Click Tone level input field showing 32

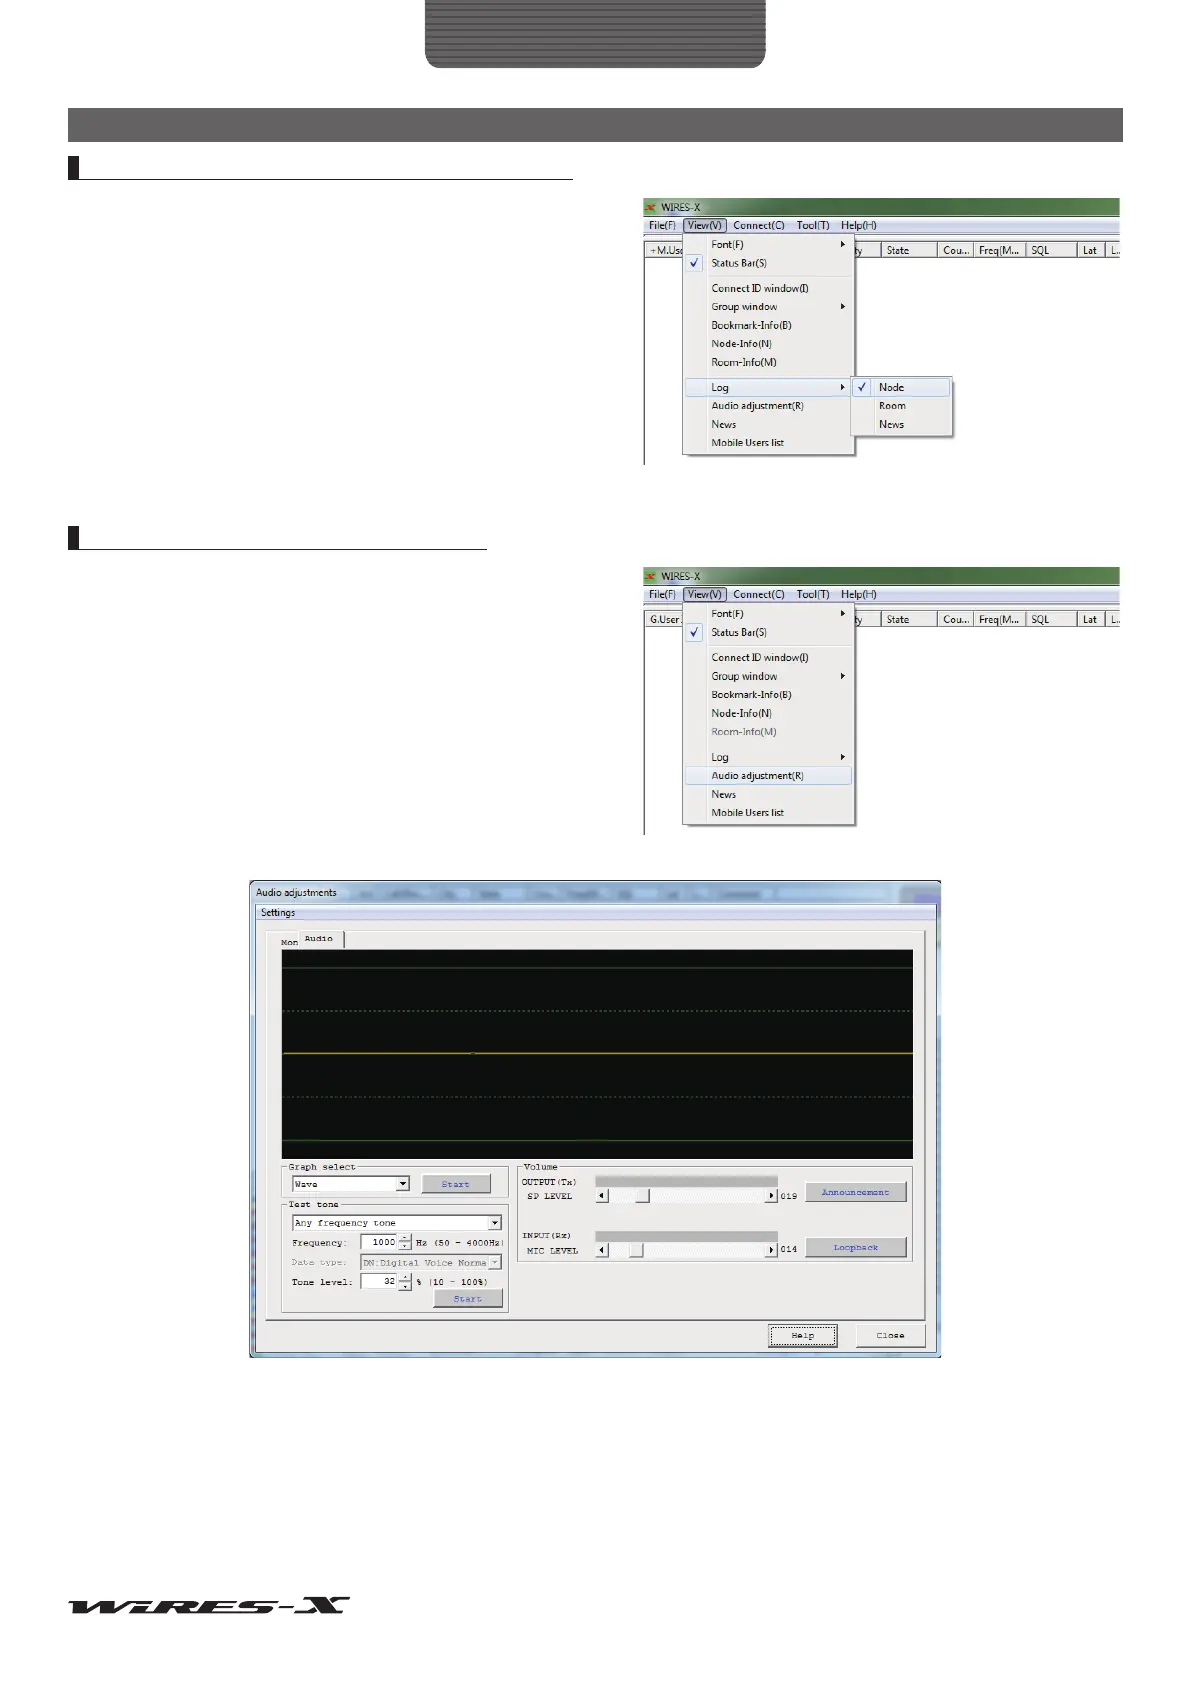tap(379, 1281)
